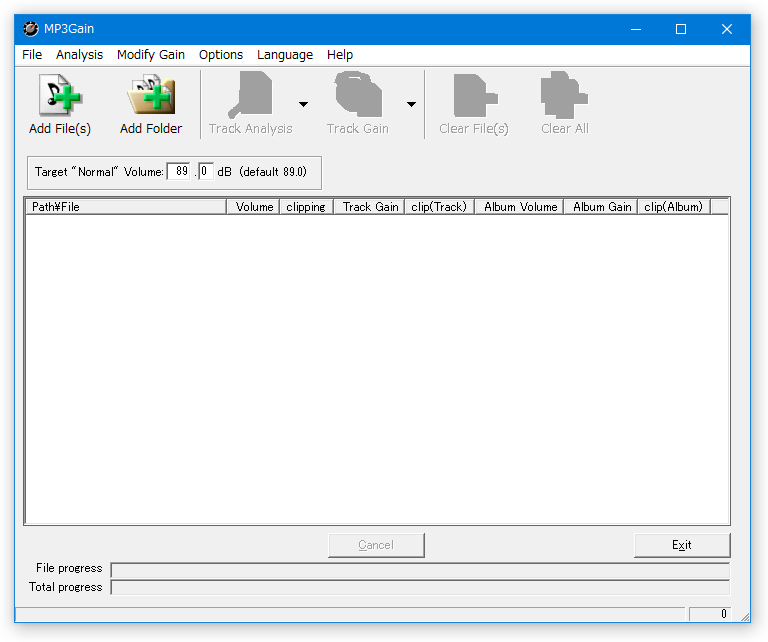This screenshot has height=642, width=768.
Task: Click the window resize grip corner
Action: 744,617
